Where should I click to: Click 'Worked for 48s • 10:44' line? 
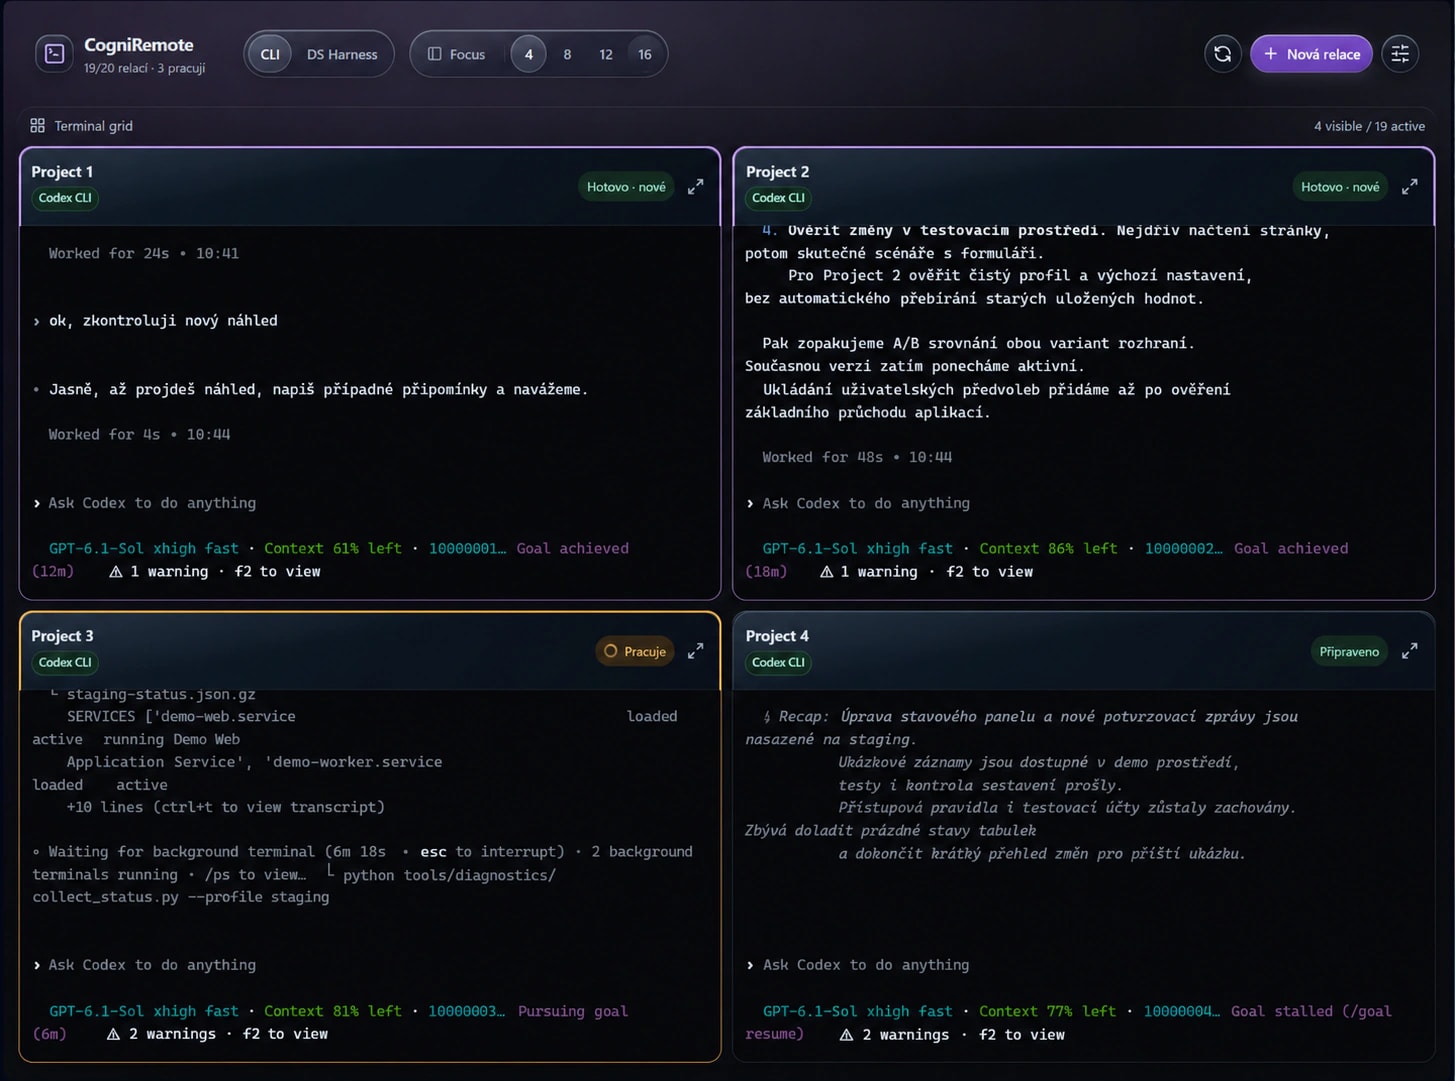(857, 457)
